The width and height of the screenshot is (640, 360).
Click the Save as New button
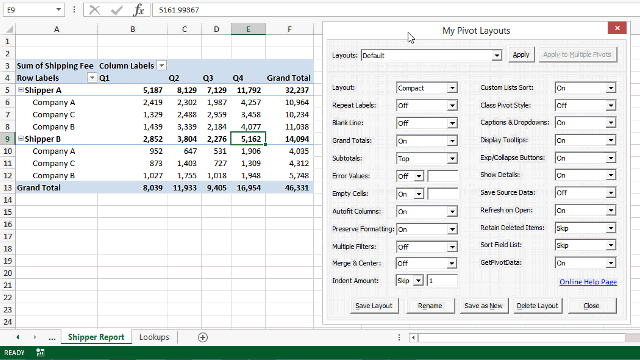pyautogui.click(x=483, y=306)
